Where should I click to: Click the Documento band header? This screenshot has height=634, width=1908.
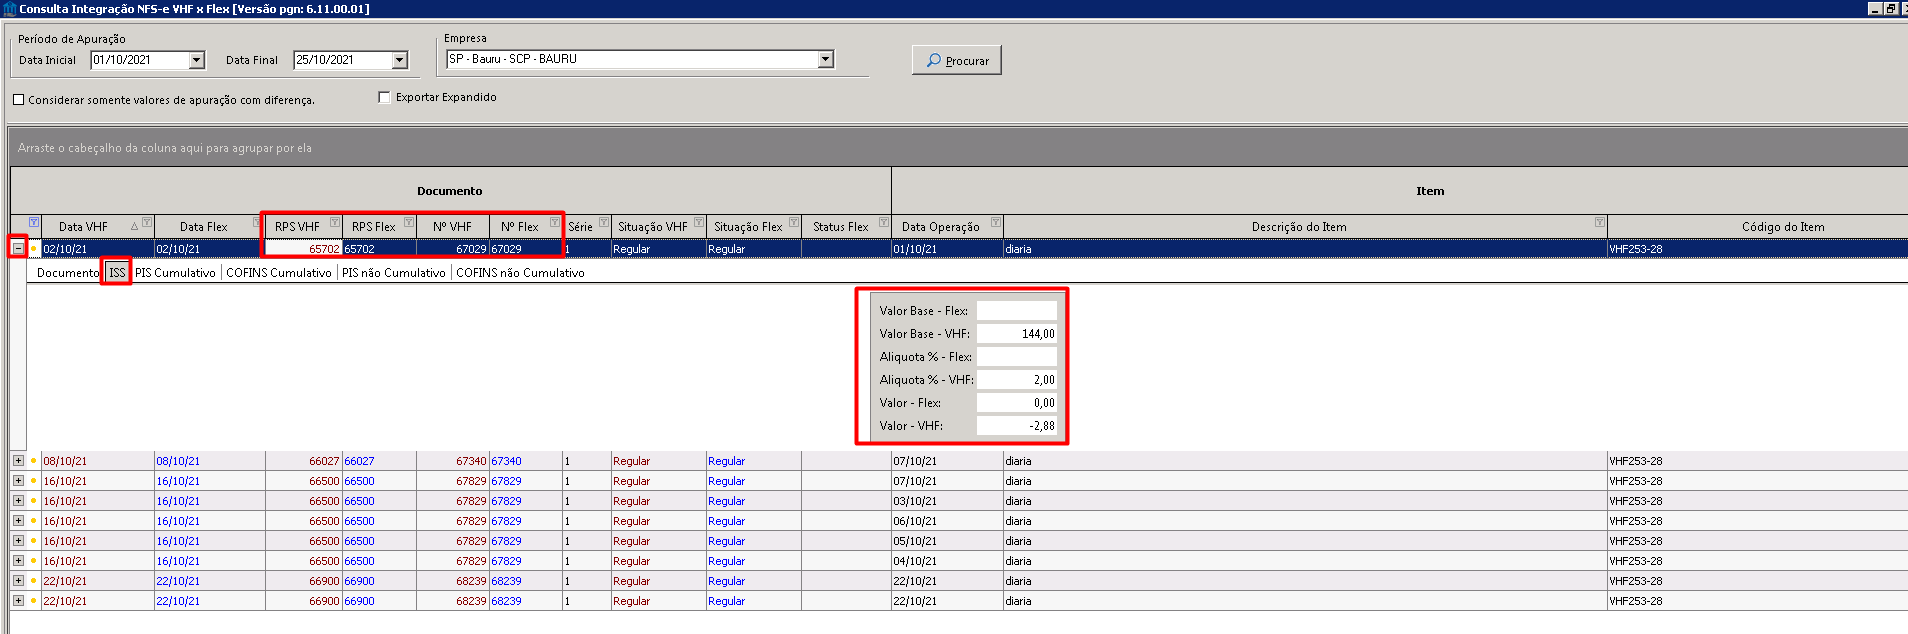[x=450, y=191]
